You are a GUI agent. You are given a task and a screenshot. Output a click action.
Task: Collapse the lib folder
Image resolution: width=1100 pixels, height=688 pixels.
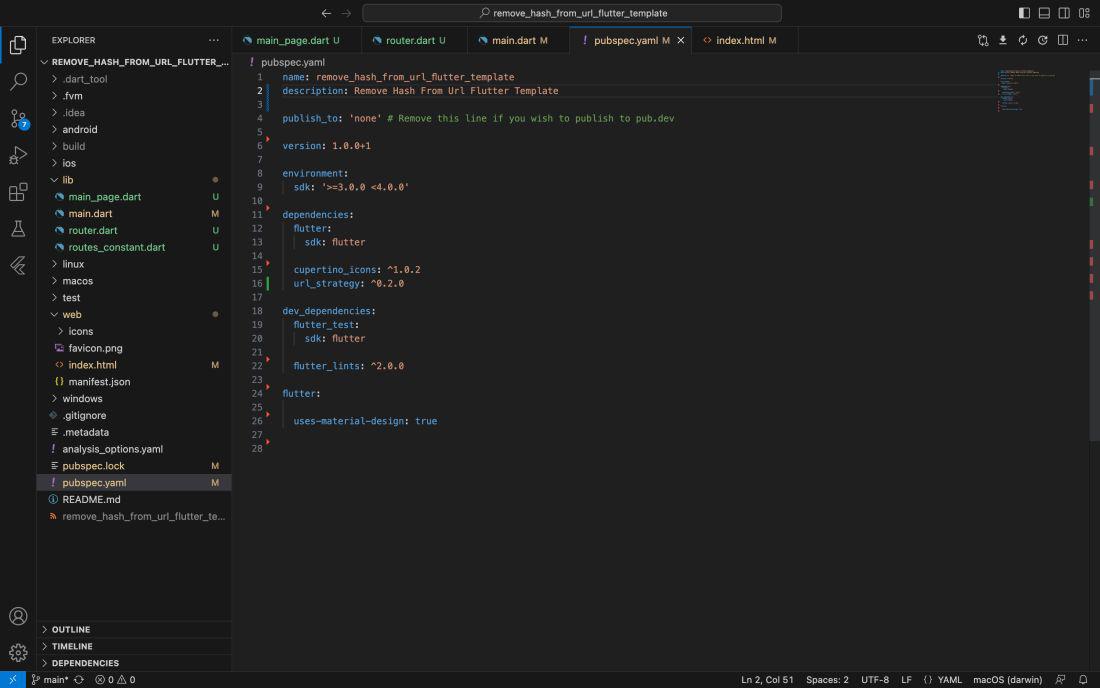tap(68, 180)
